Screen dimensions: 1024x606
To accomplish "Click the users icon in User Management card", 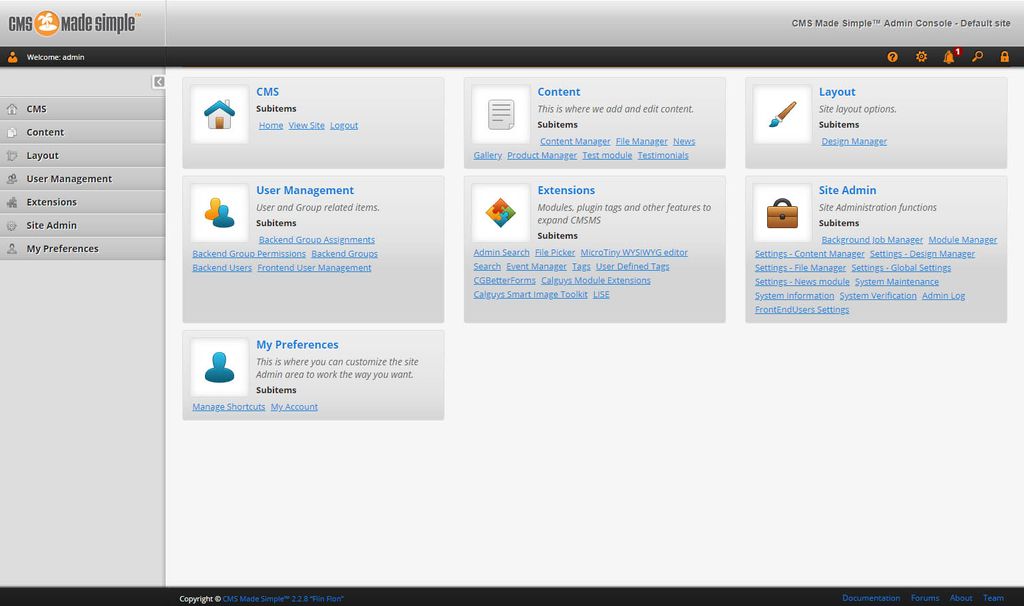I will coord(219,213).
